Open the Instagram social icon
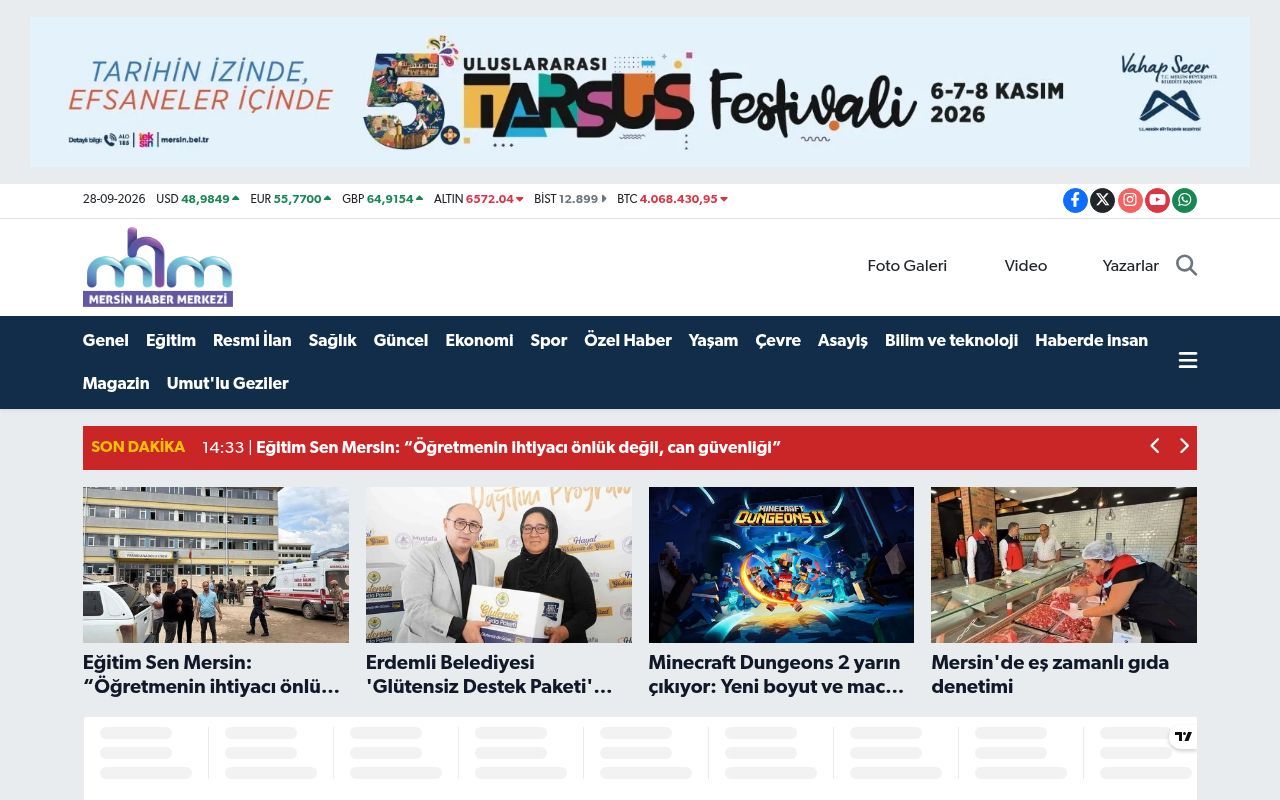The width and height of the screenshot is (1280, 800). (1130, 200)
